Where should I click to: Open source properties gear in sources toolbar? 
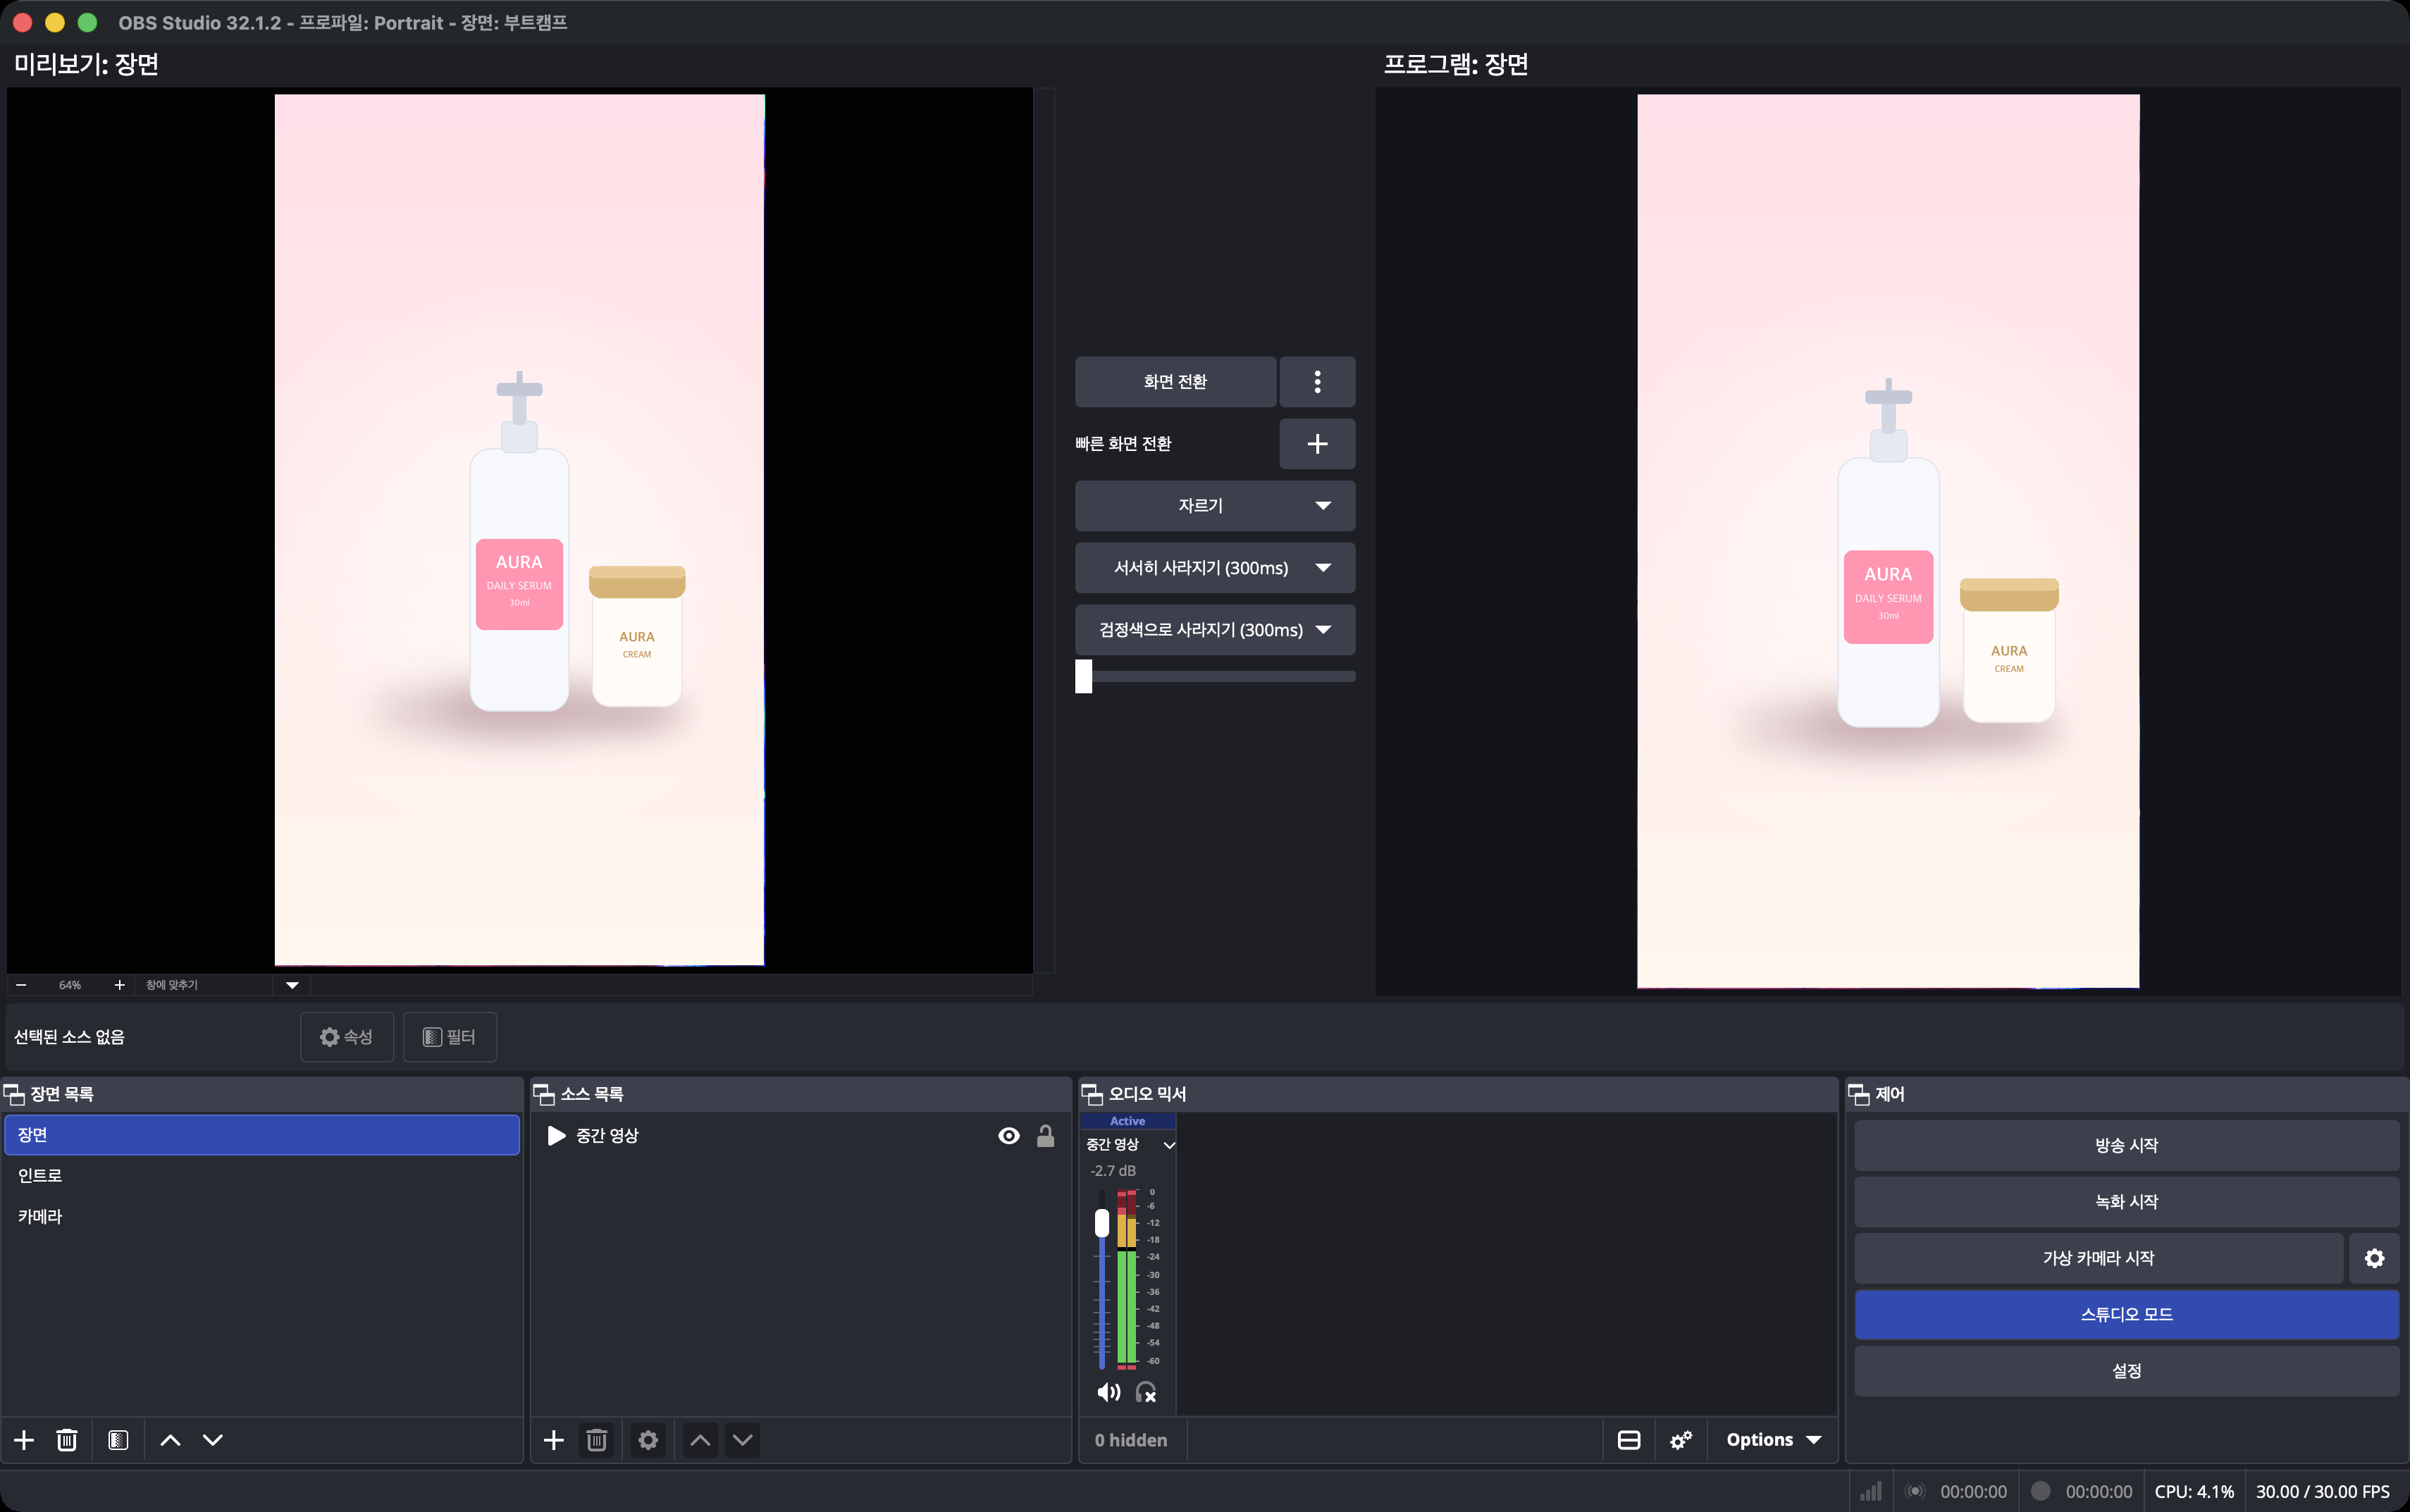[648, 1440]
